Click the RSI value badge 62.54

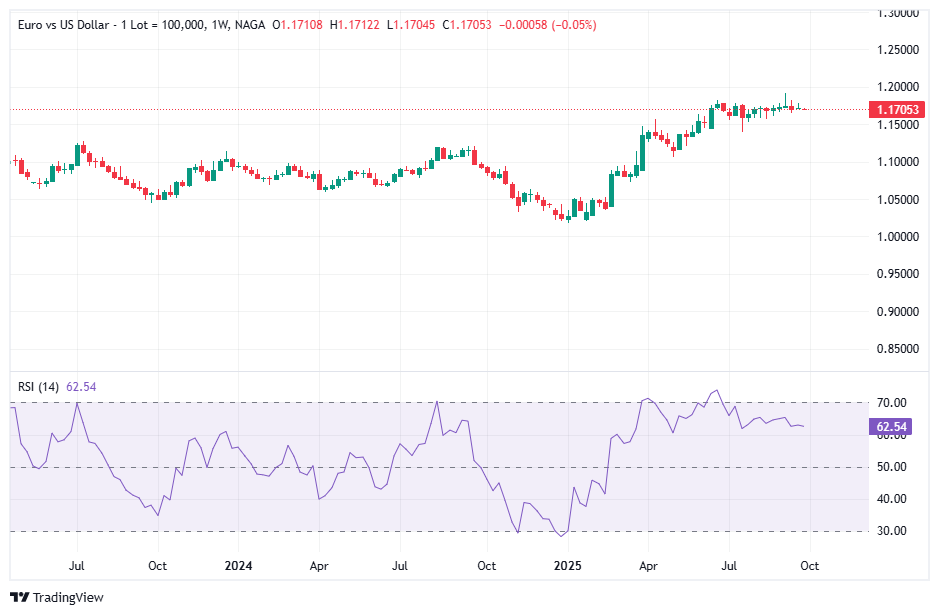[x=893, y=425]
